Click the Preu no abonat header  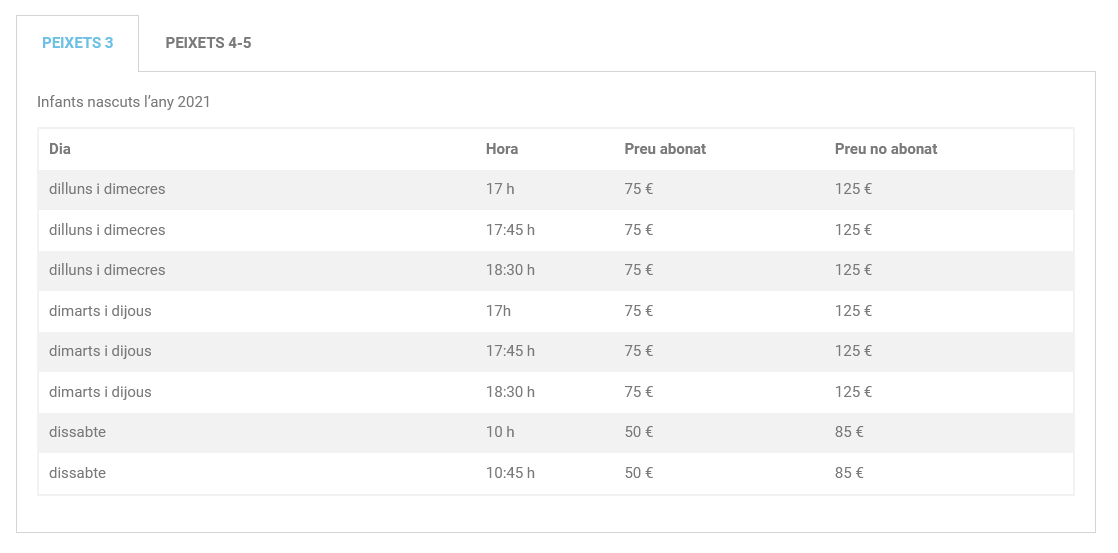point(886,149)
